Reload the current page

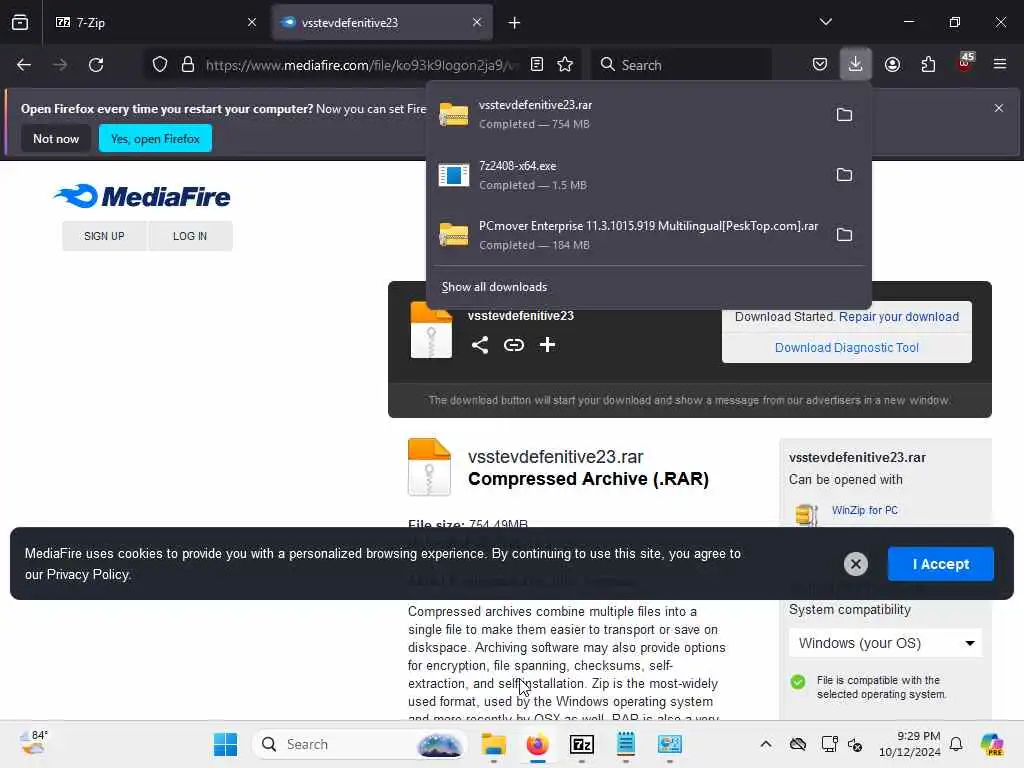click(96, 65)
